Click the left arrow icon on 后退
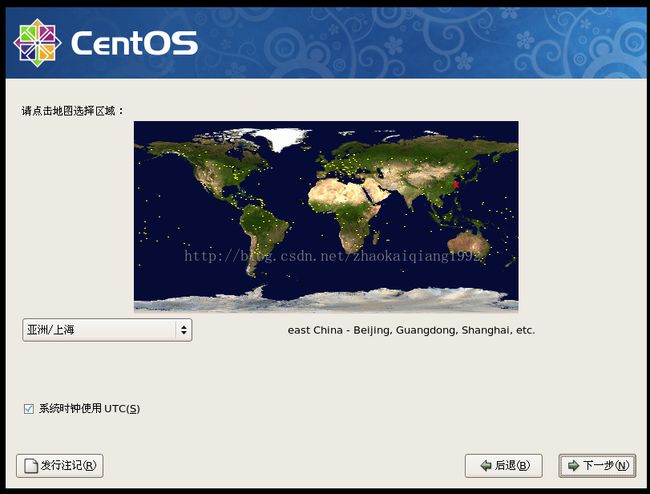This screenshot has width=650, height=494. tap(485, 466)
